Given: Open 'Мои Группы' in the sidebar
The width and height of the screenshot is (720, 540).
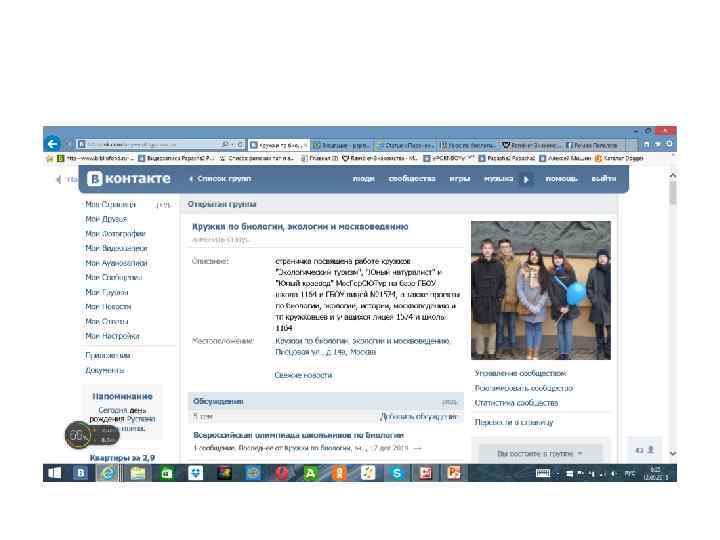Looking at the screenshot, I should point(107,292).
